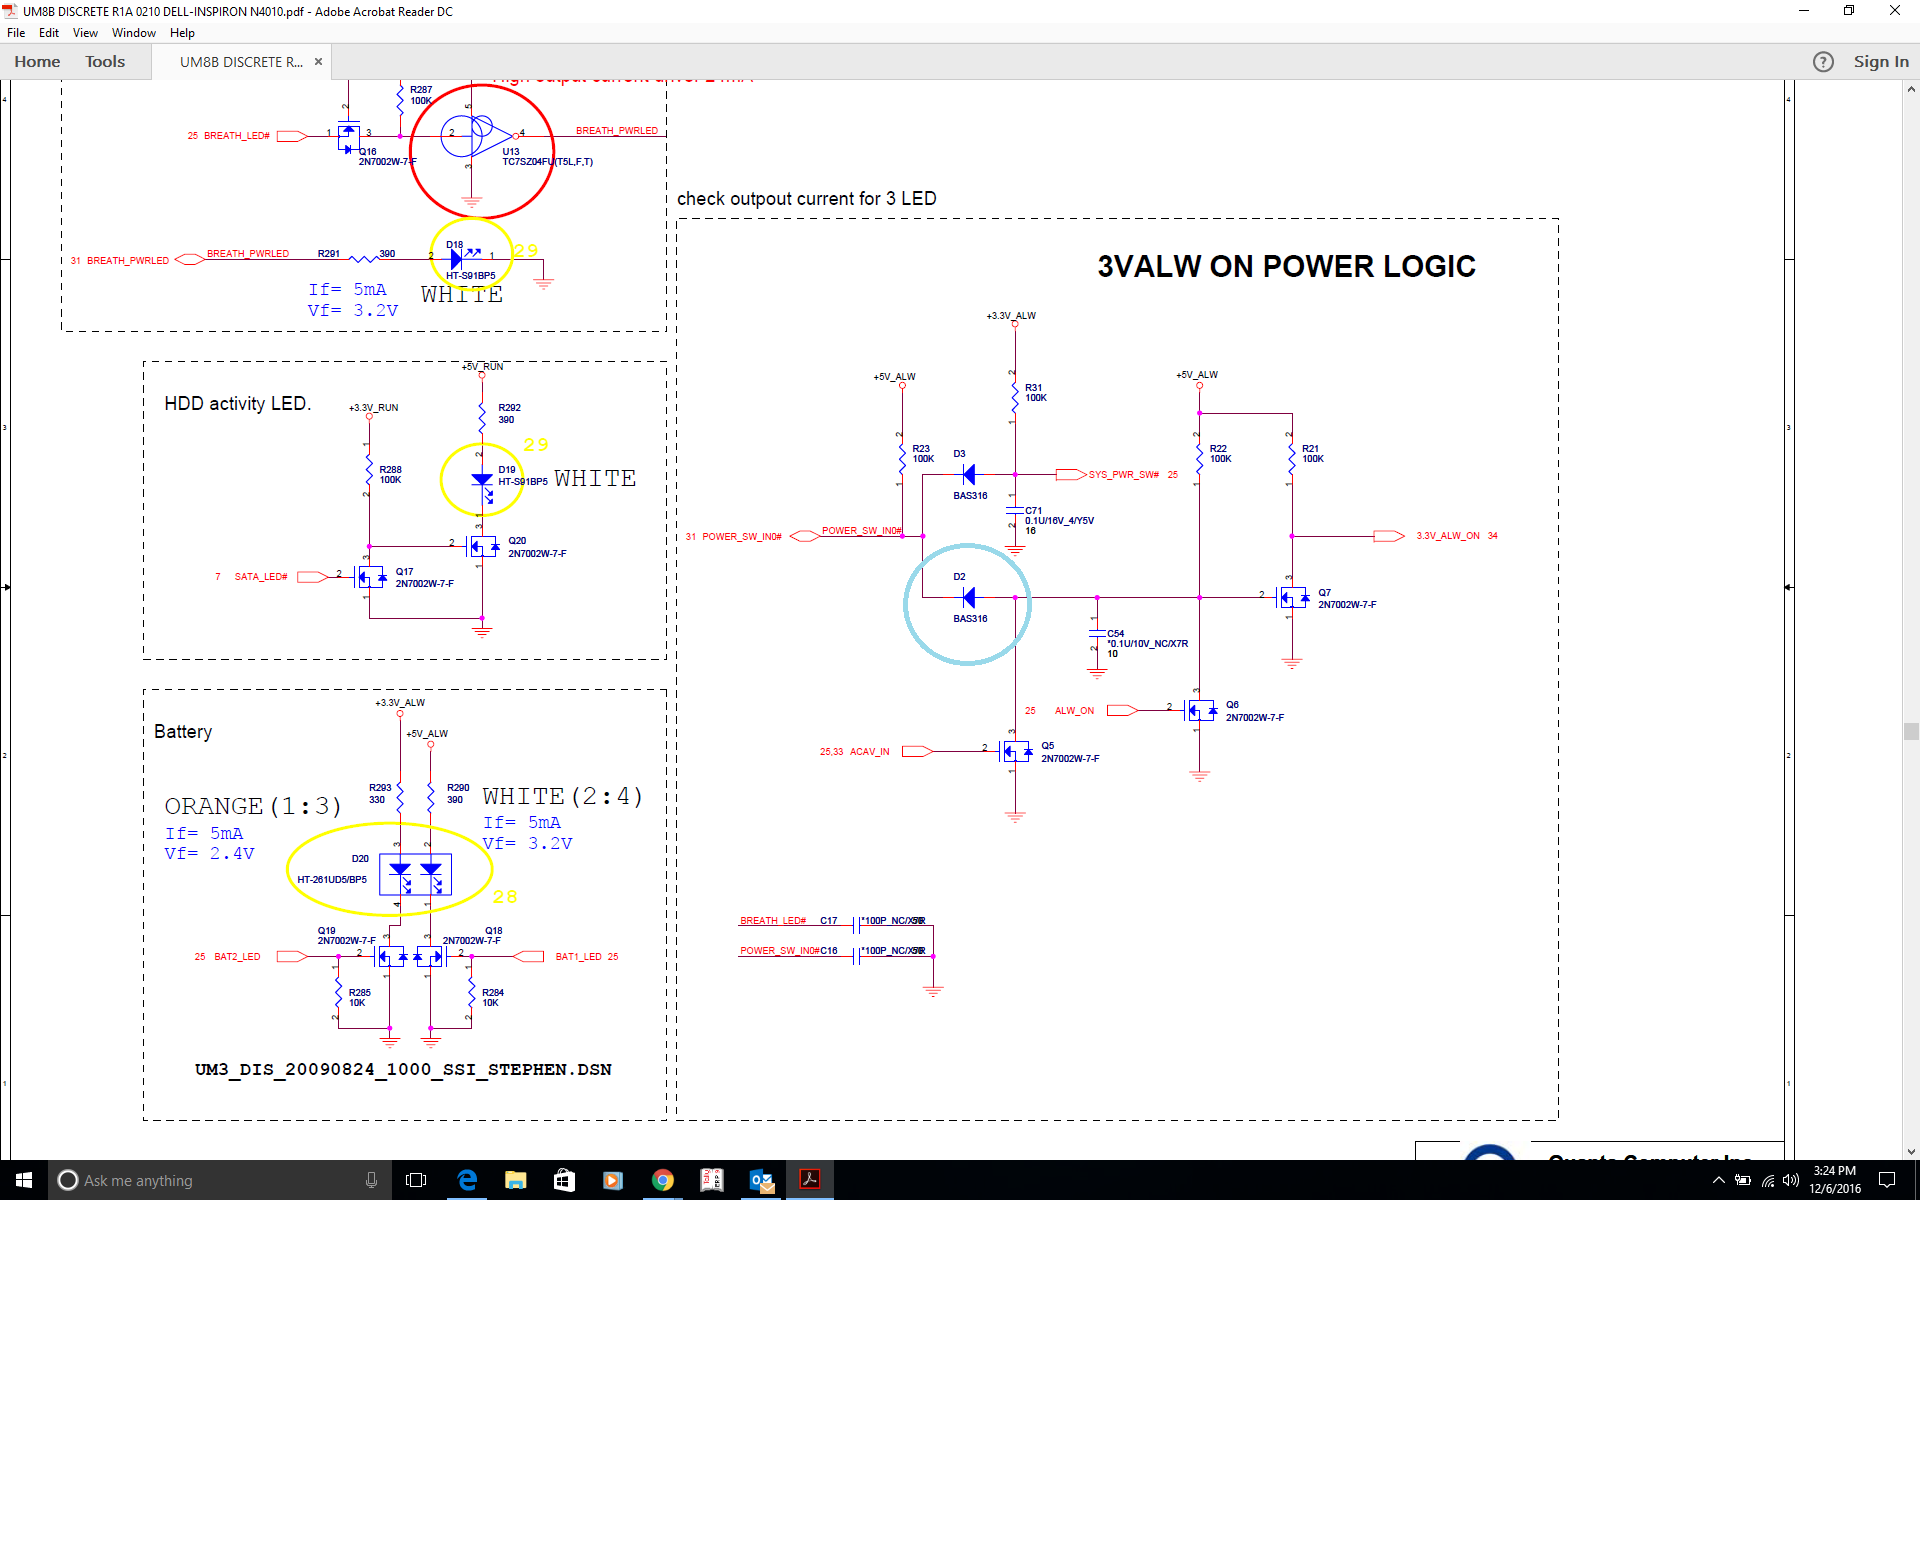This screenshot has height=1568, width=1920.
Task: Click the Q7 2N7002W-7-F transistor symbol
Action: (x=1293, y=598)
